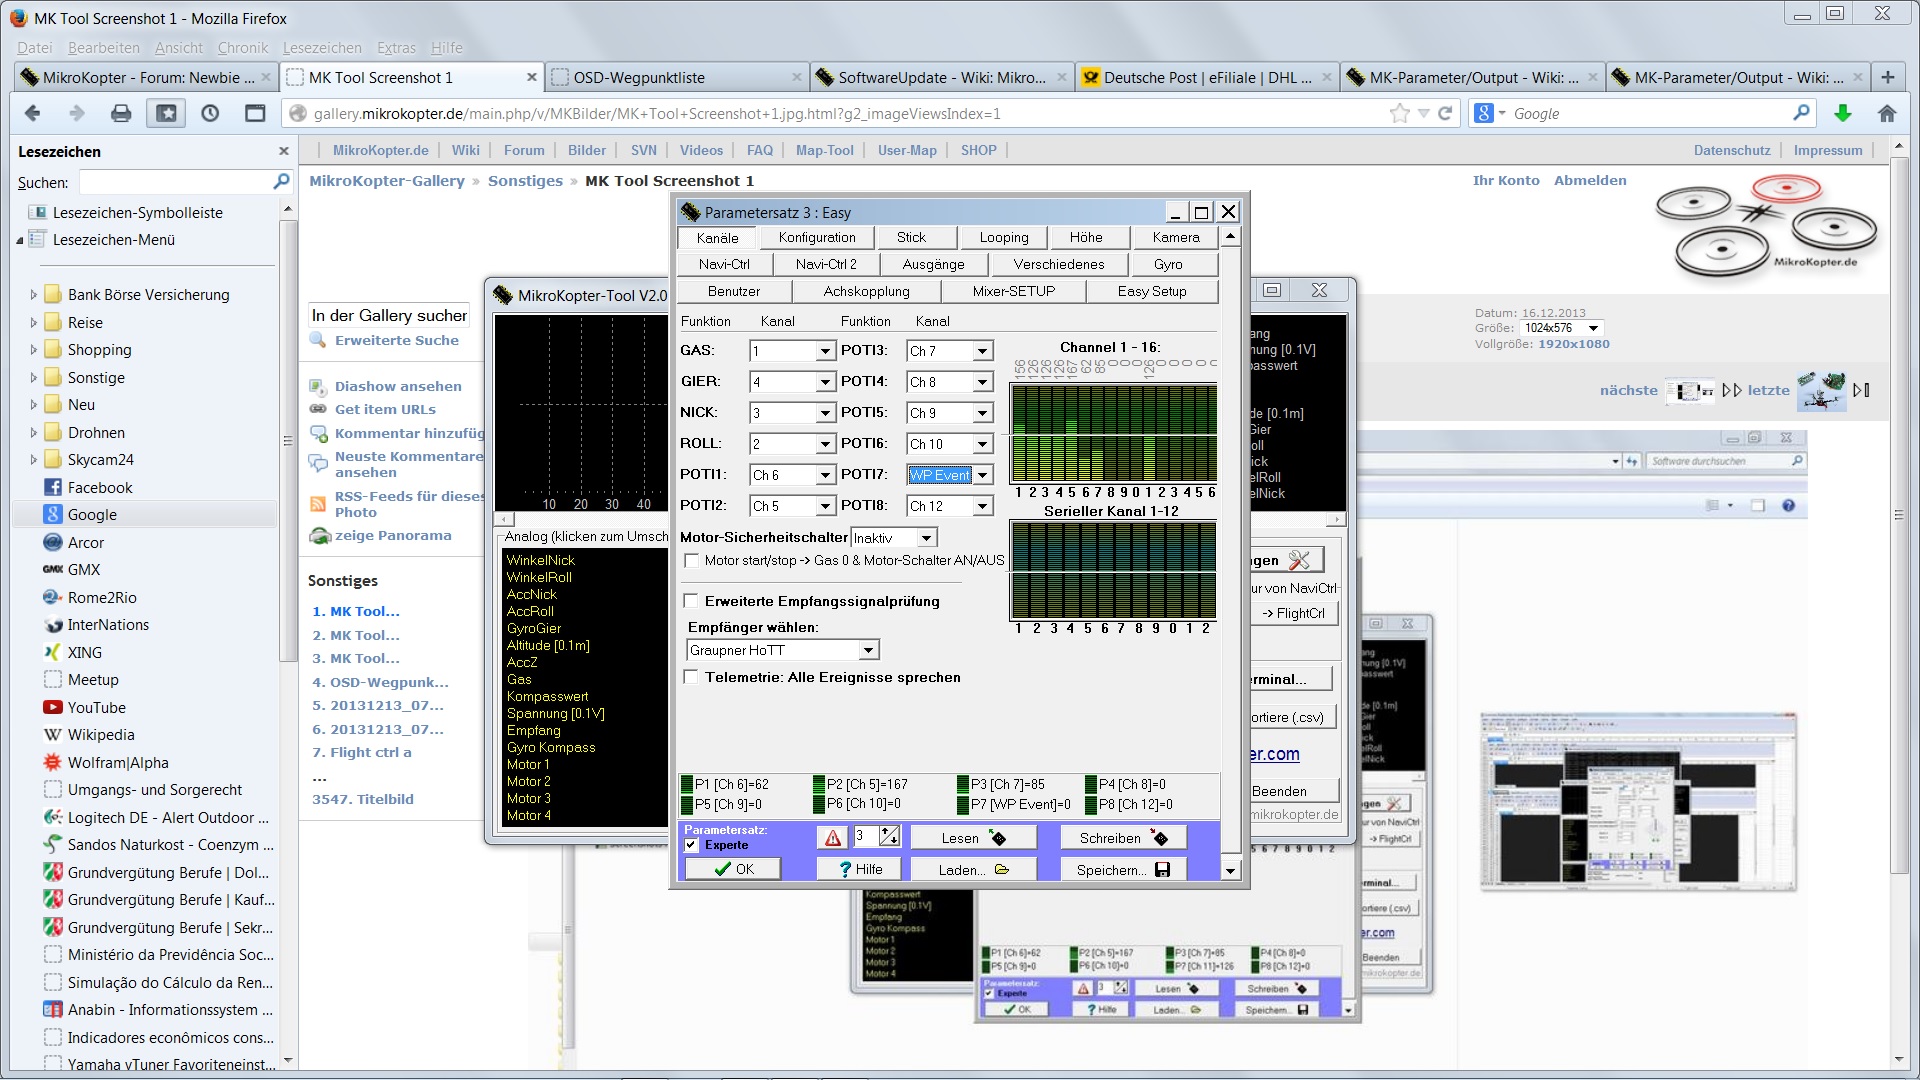Open the Wolfram|Alpha bookmark
Viewport: 1920px width, 1080px height.
click(x=118, y=762)
